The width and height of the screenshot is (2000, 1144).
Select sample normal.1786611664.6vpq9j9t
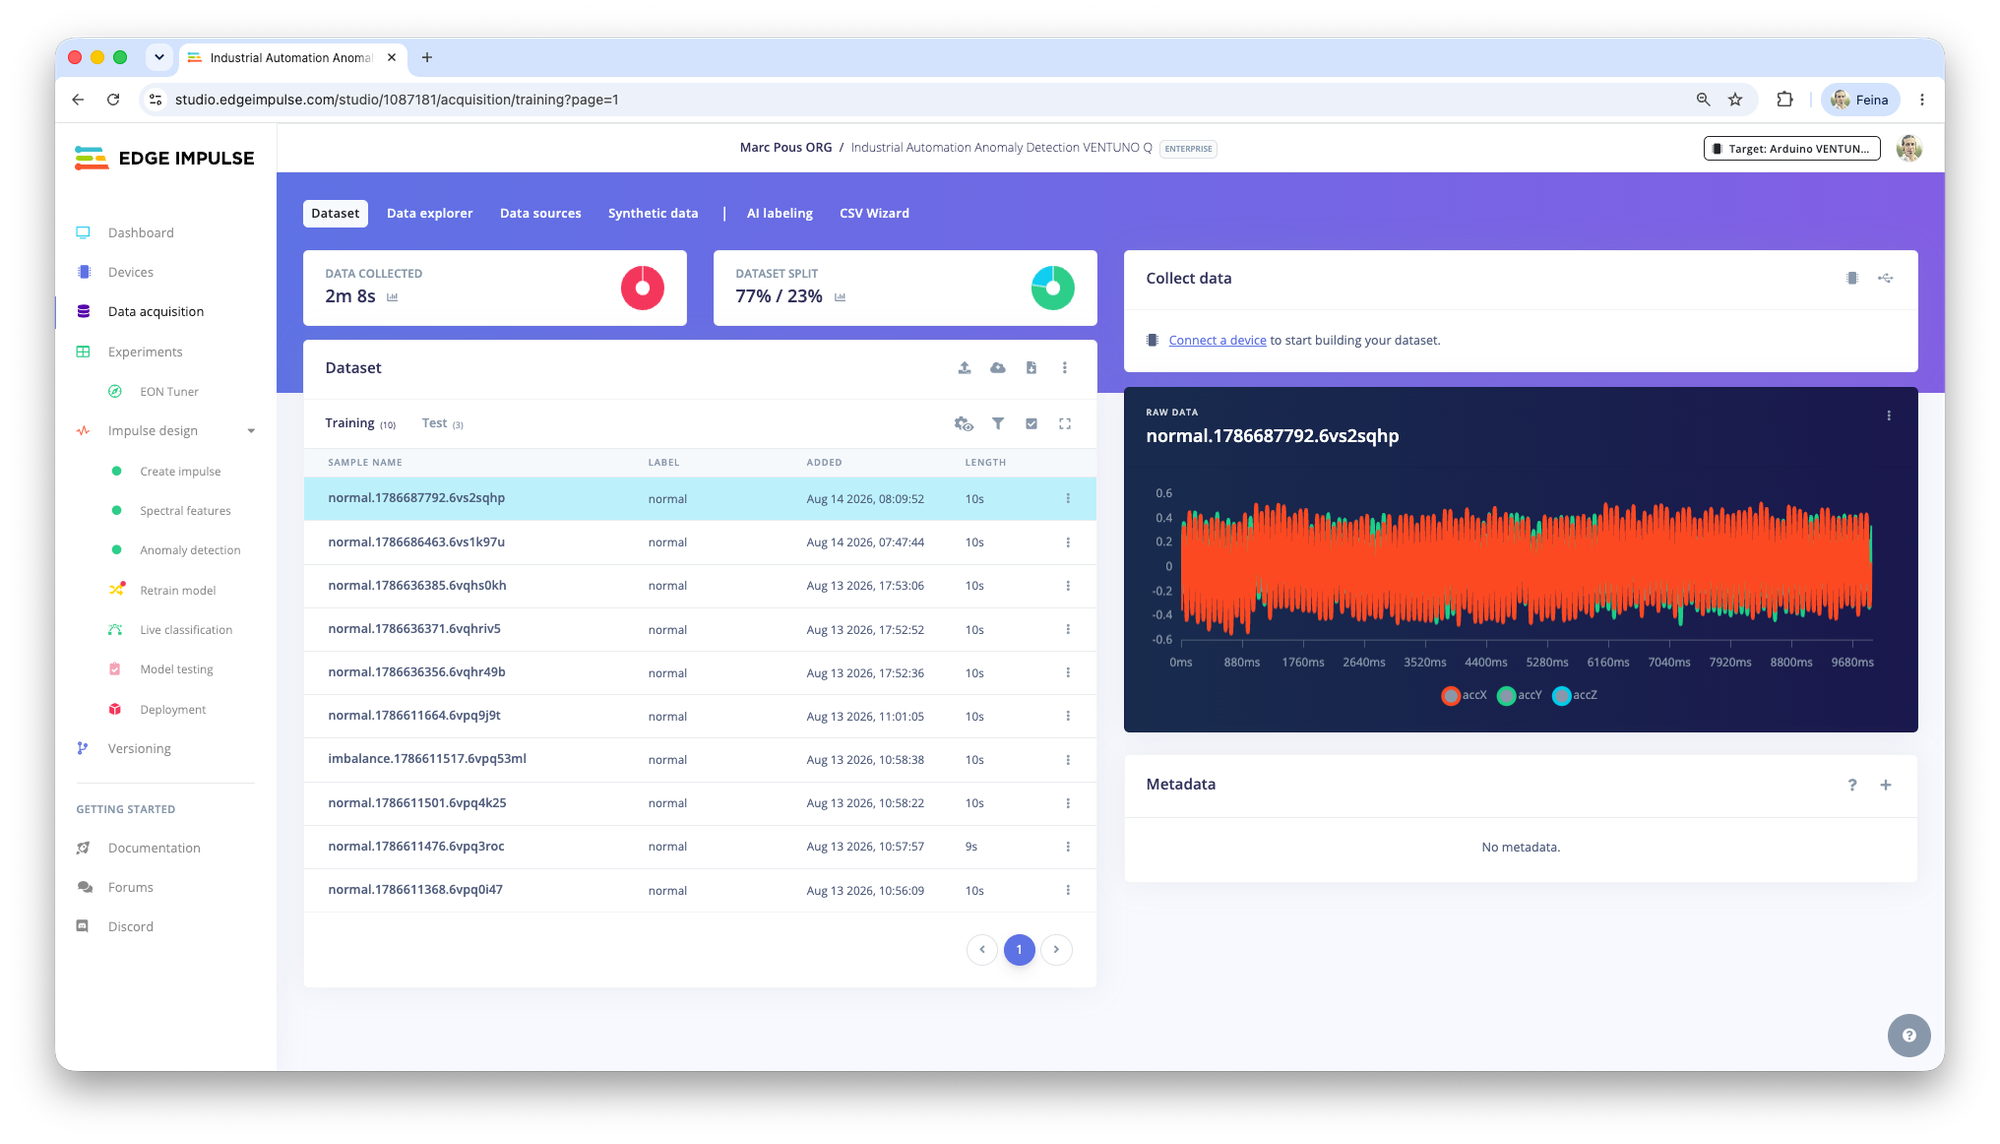point(414,716)
